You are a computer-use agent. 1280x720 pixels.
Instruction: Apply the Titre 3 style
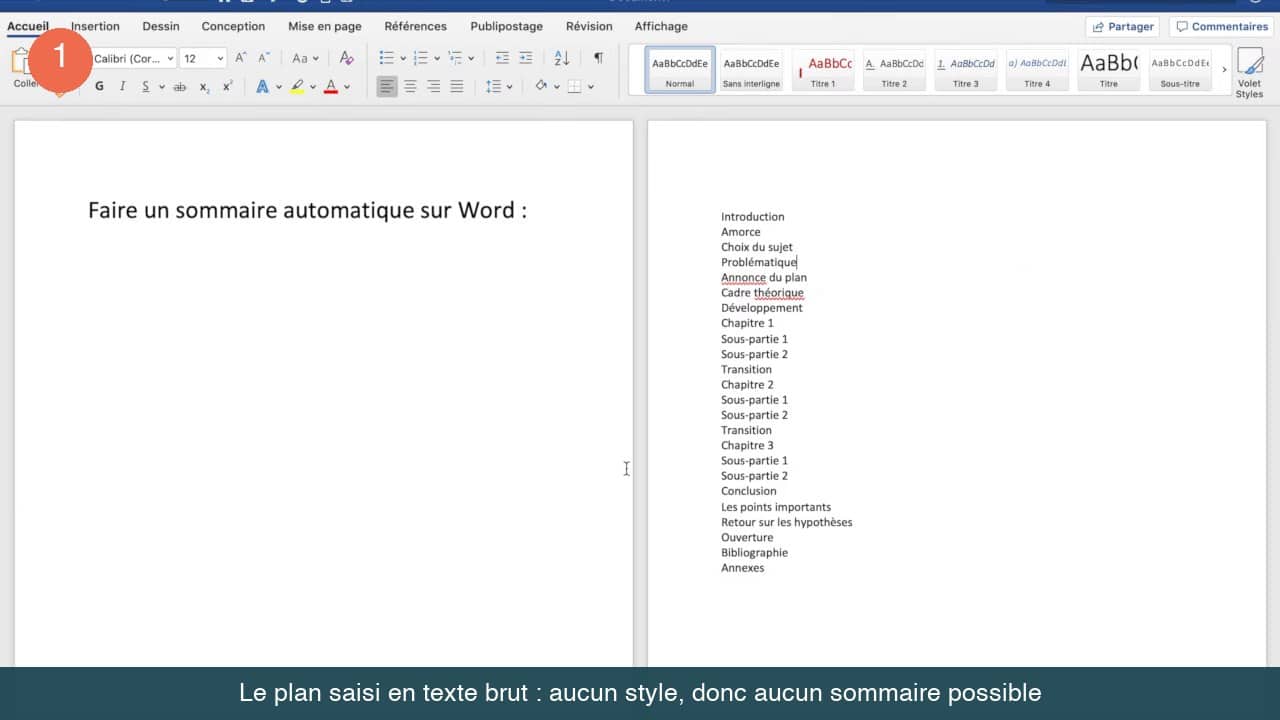coord(965,70)
